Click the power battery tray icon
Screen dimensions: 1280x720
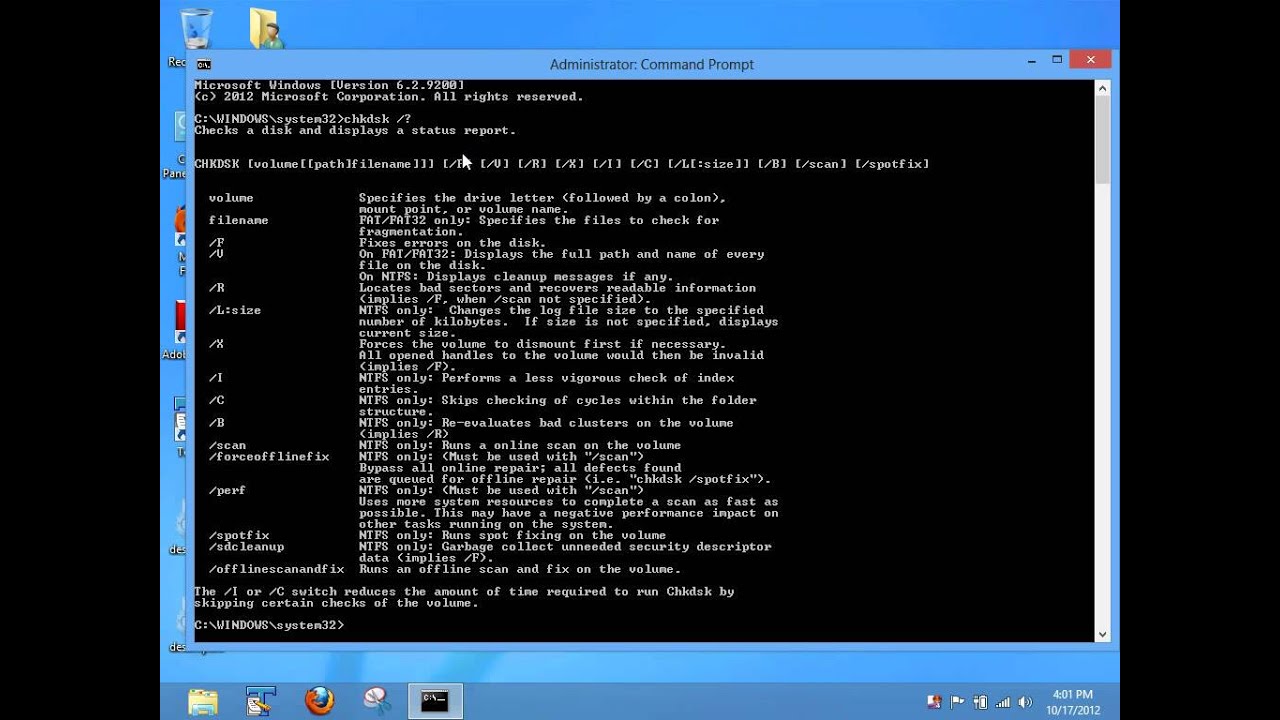coord(980,702)
